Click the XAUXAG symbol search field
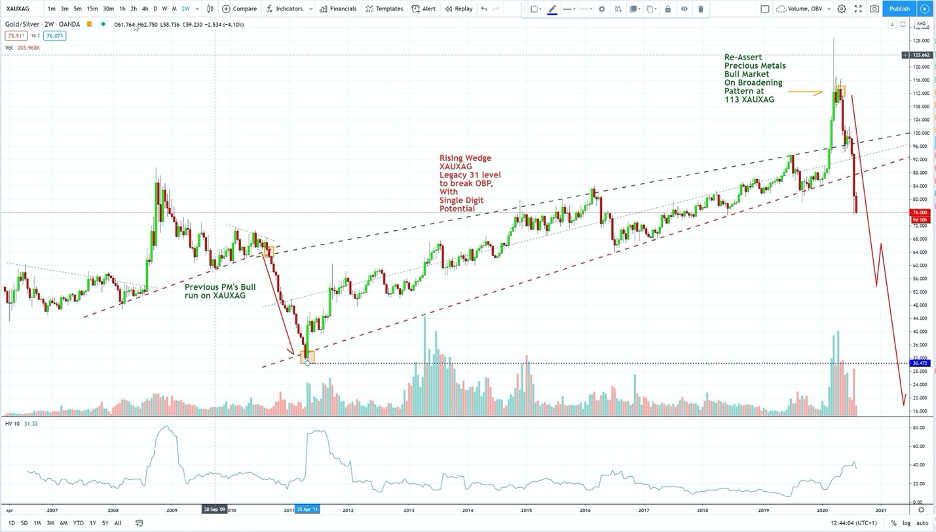The width and height of the screenshot is (936, 532). [x=20, y=9]
